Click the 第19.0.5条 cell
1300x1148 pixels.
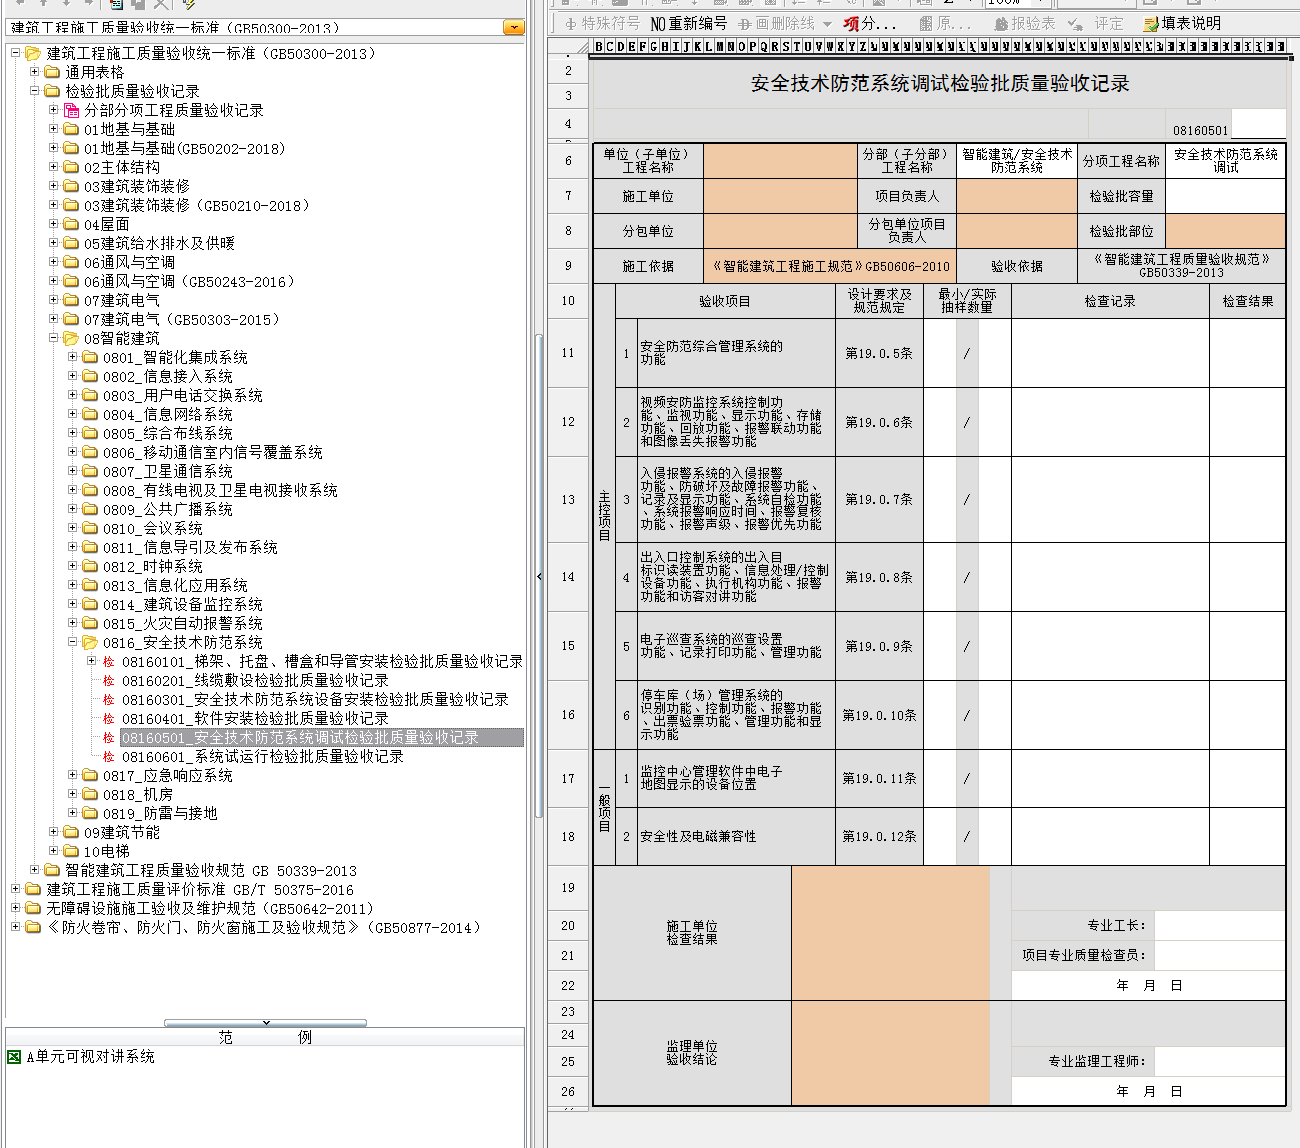point(879,353)
